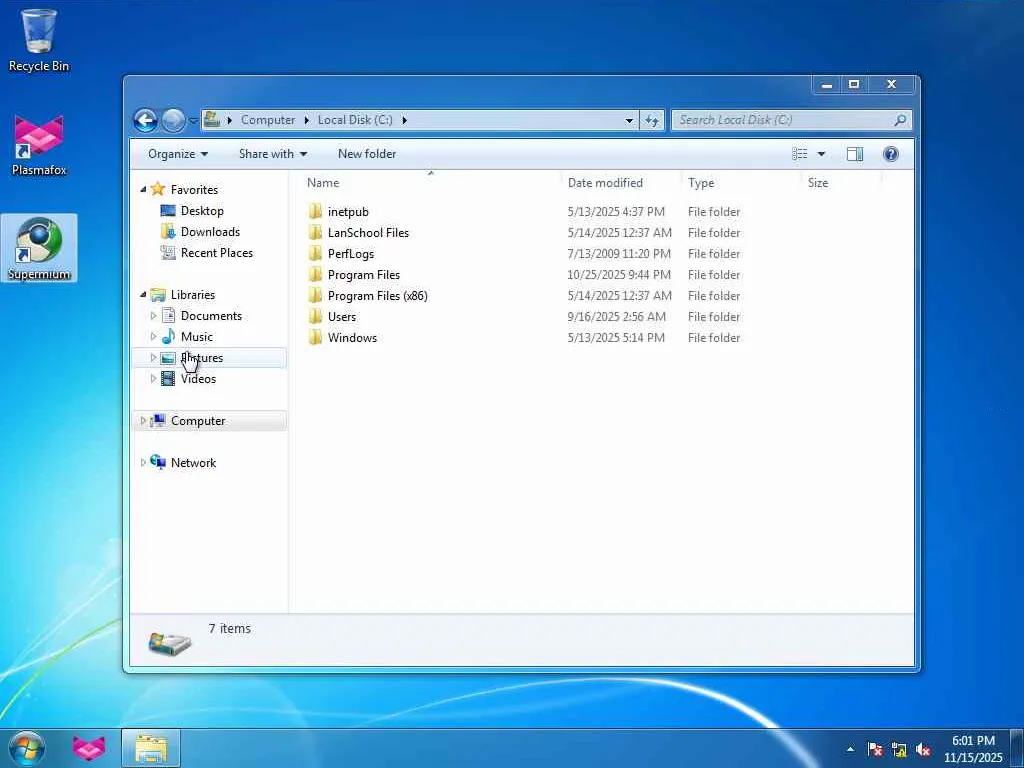Collapse the Favorites tree group

[143, 190]
